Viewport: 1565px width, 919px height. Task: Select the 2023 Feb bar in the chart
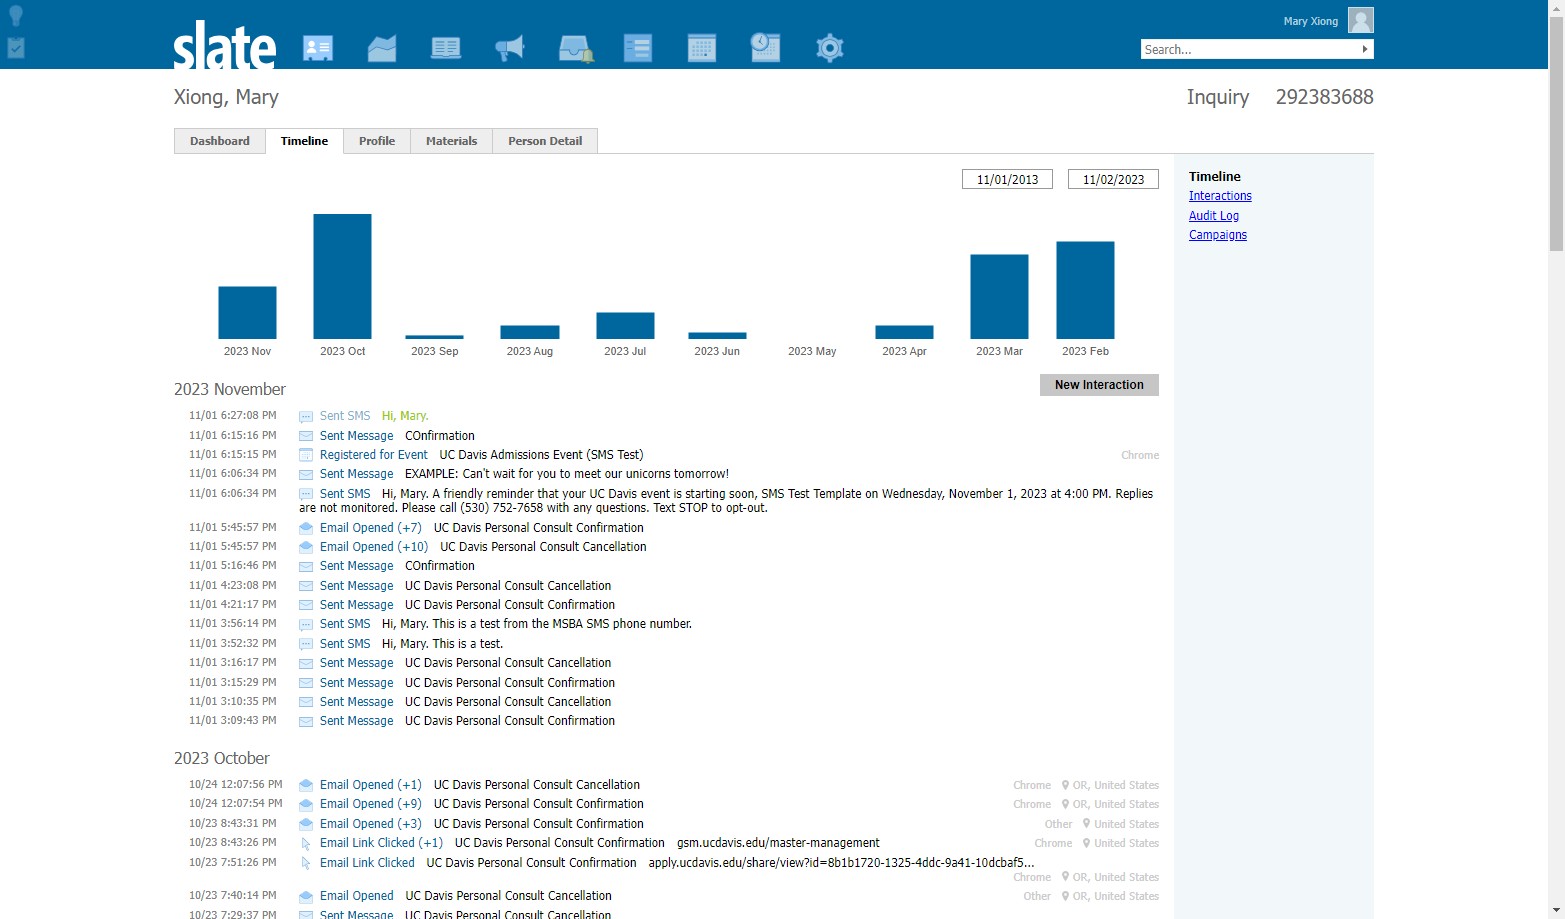1085,290
